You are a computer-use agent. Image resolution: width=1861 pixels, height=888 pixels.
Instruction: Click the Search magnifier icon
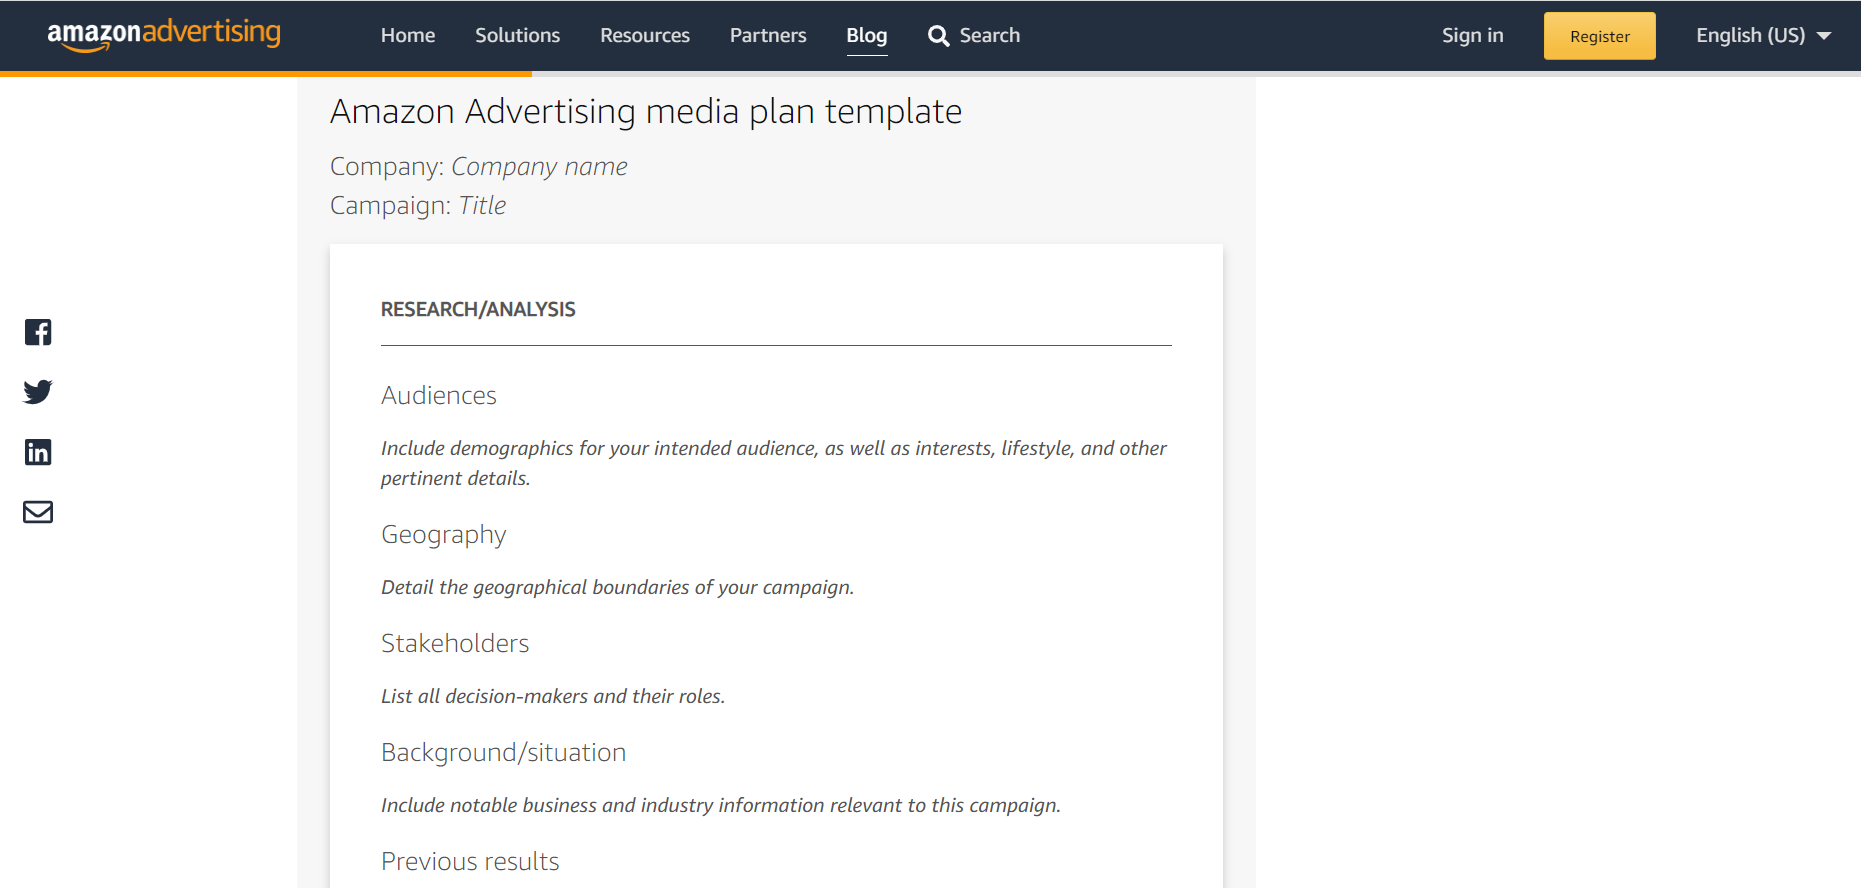[x=938, y=36]
